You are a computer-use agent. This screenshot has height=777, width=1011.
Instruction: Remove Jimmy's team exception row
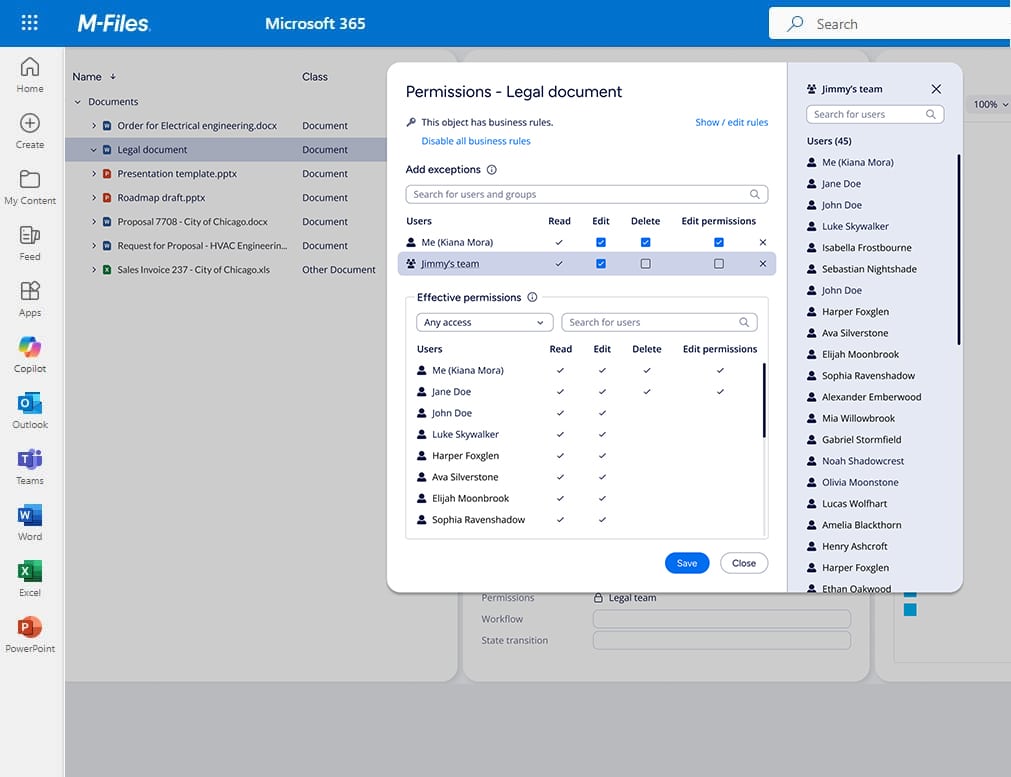pyautogui.click(x=763, y=264)
